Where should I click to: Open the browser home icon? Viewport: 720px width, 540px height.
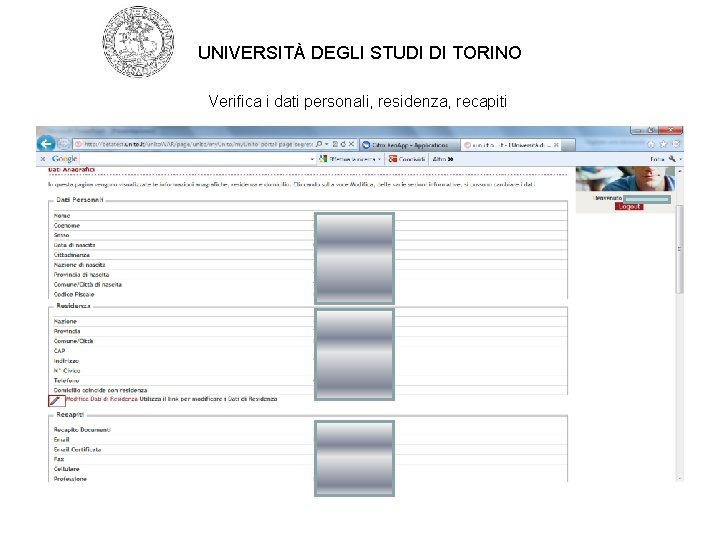(651, 144)
